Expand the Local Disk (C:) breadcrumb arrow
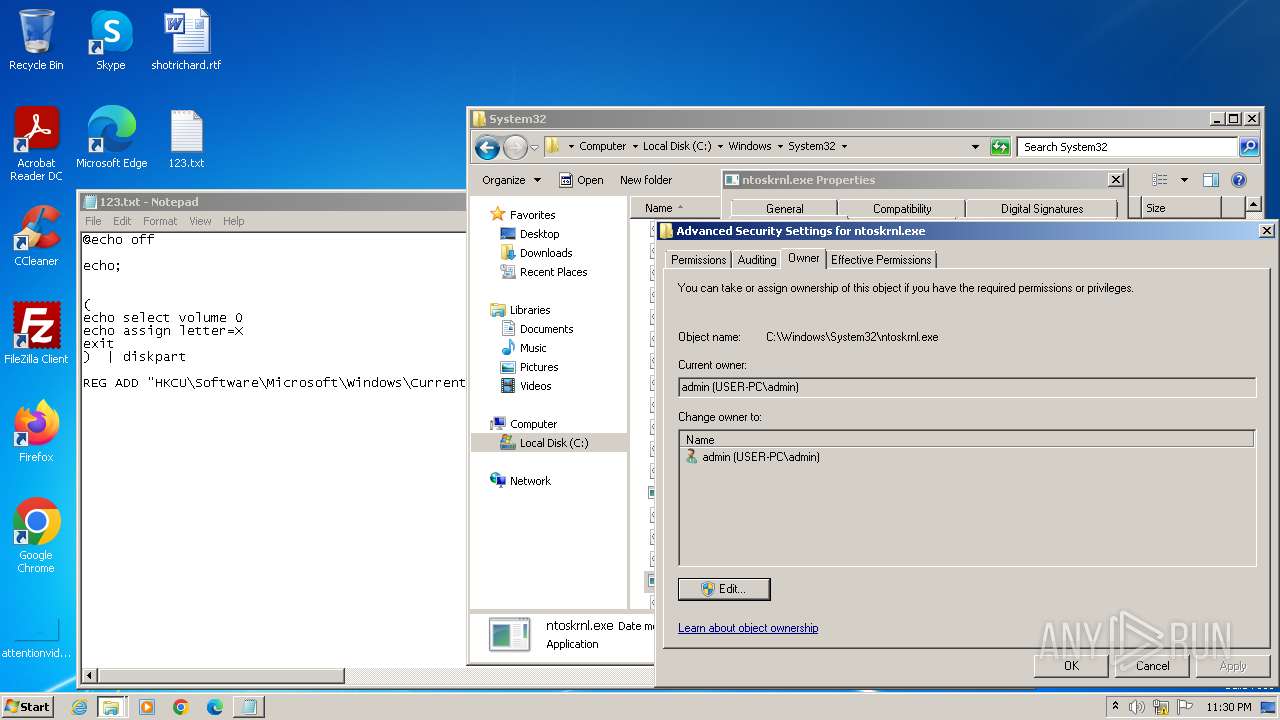Viewport: 1280px width, 720px height. click(x=720, y=146)
